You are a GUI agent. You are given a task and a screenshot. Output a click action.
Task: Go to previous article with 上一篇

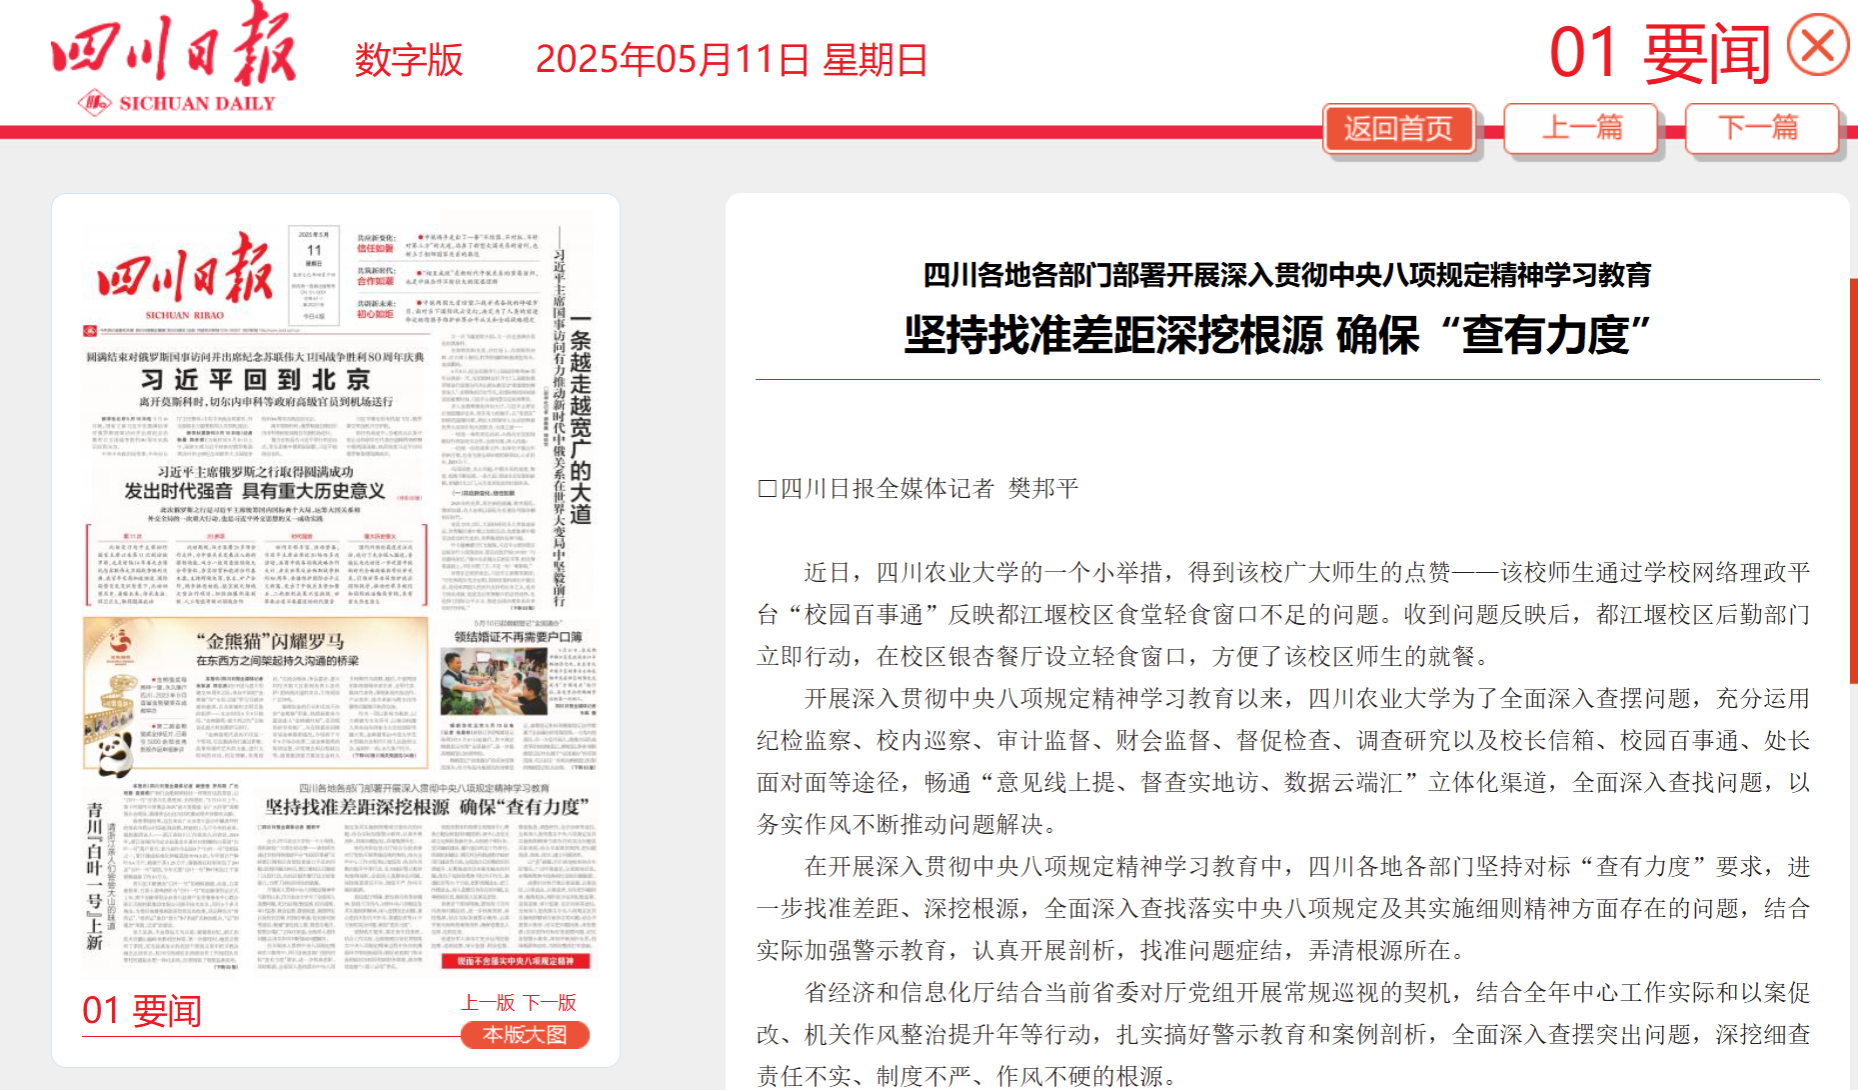pos(1581,128)
